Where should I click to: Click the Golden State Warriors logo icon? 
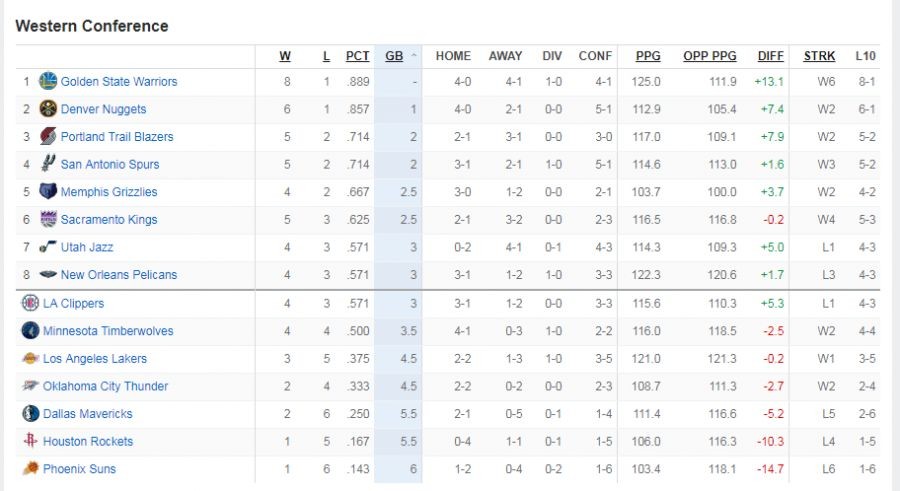pyautogui.click(x=48, y=81)
